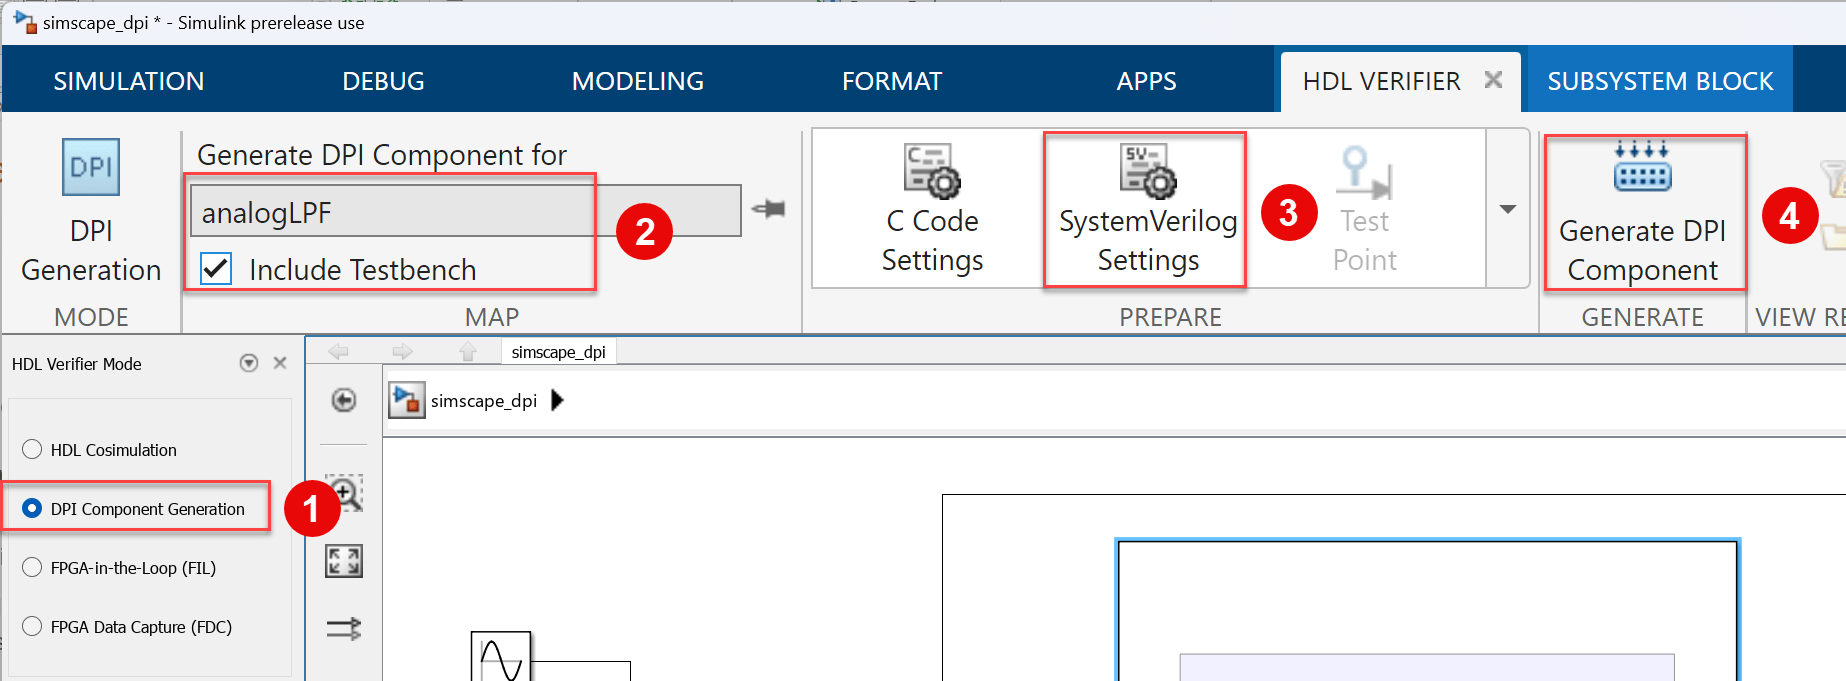Close the HDL Verifier Mode panel
Image resolution: width=1846 pixels, height=681 pixels.
point(280,363)
